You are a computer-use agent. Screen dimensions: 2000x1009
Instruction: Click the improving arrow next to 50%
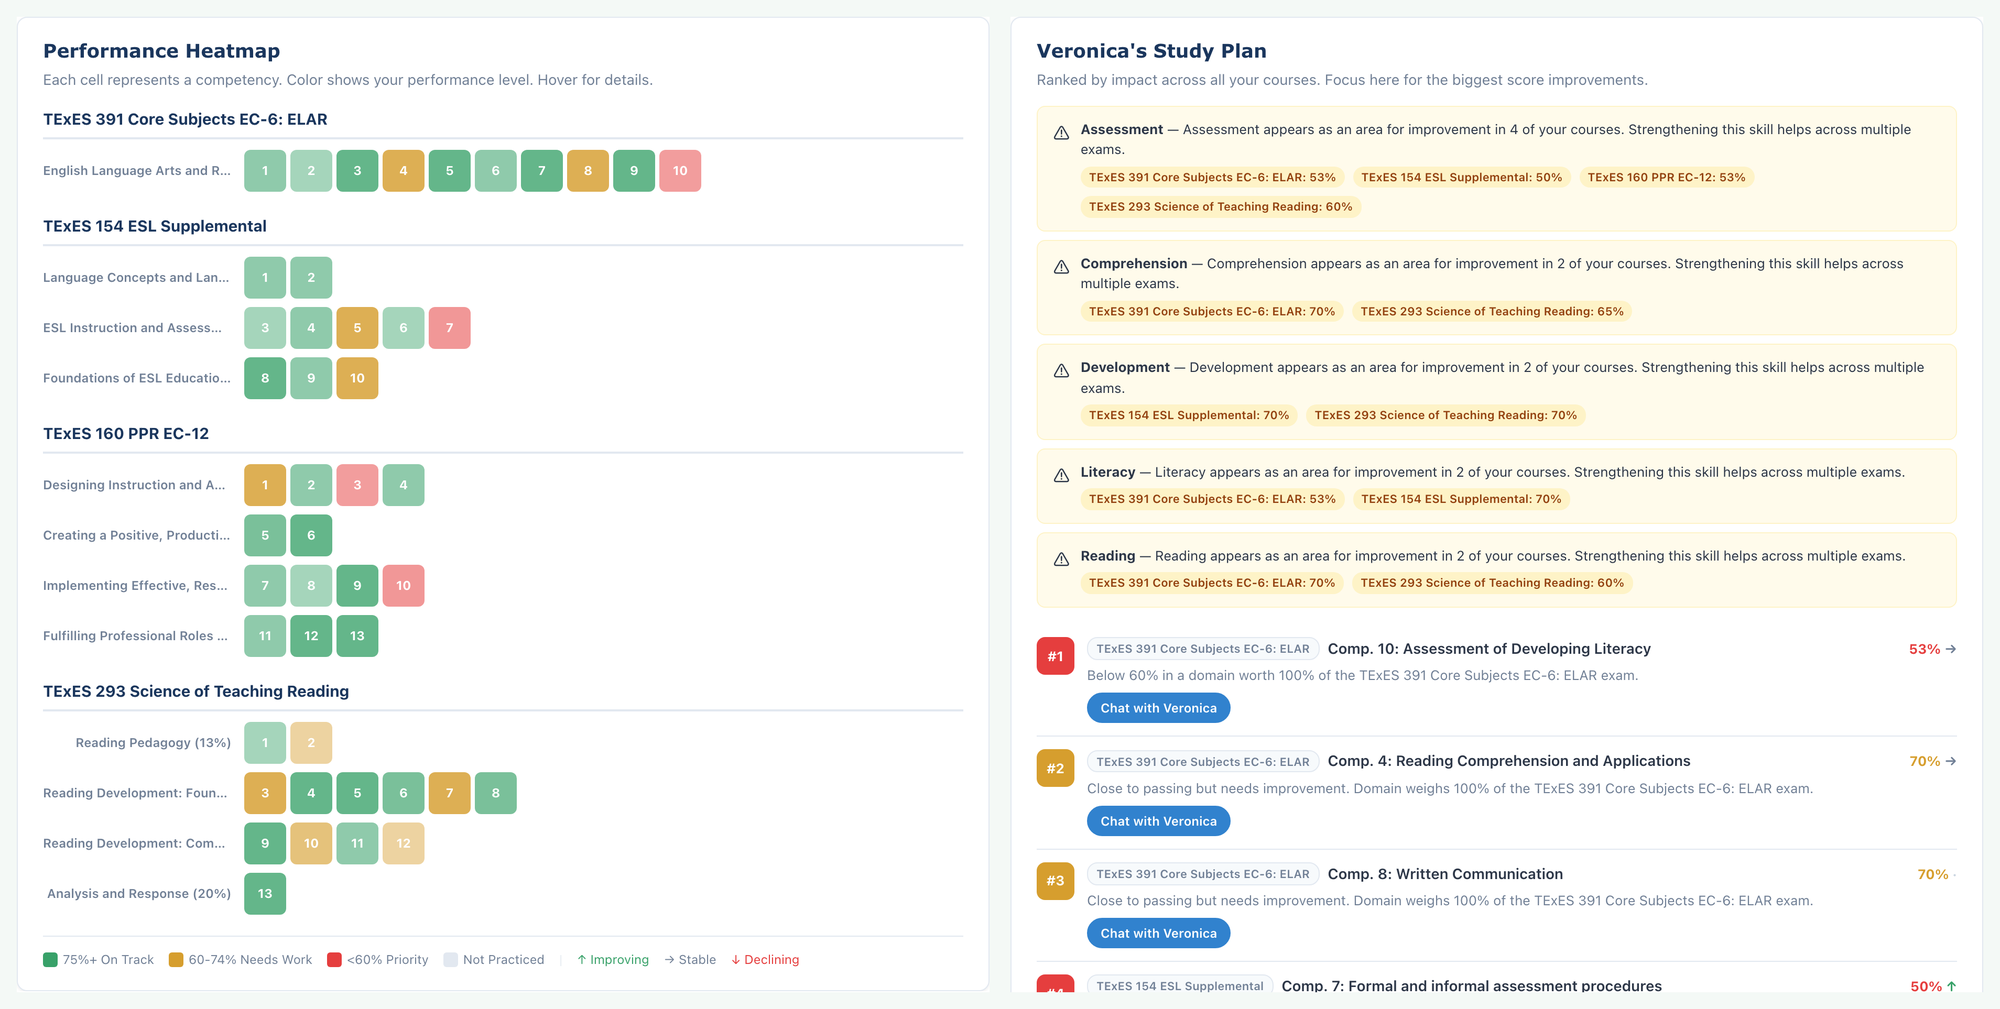click(x=1952, y=986)
